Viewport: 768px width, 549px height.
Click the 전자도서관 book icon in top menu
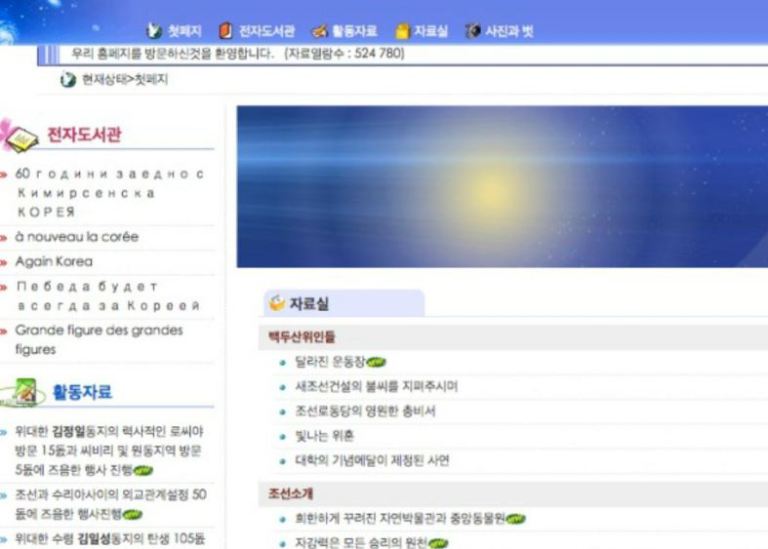click(x=226, y=31)
